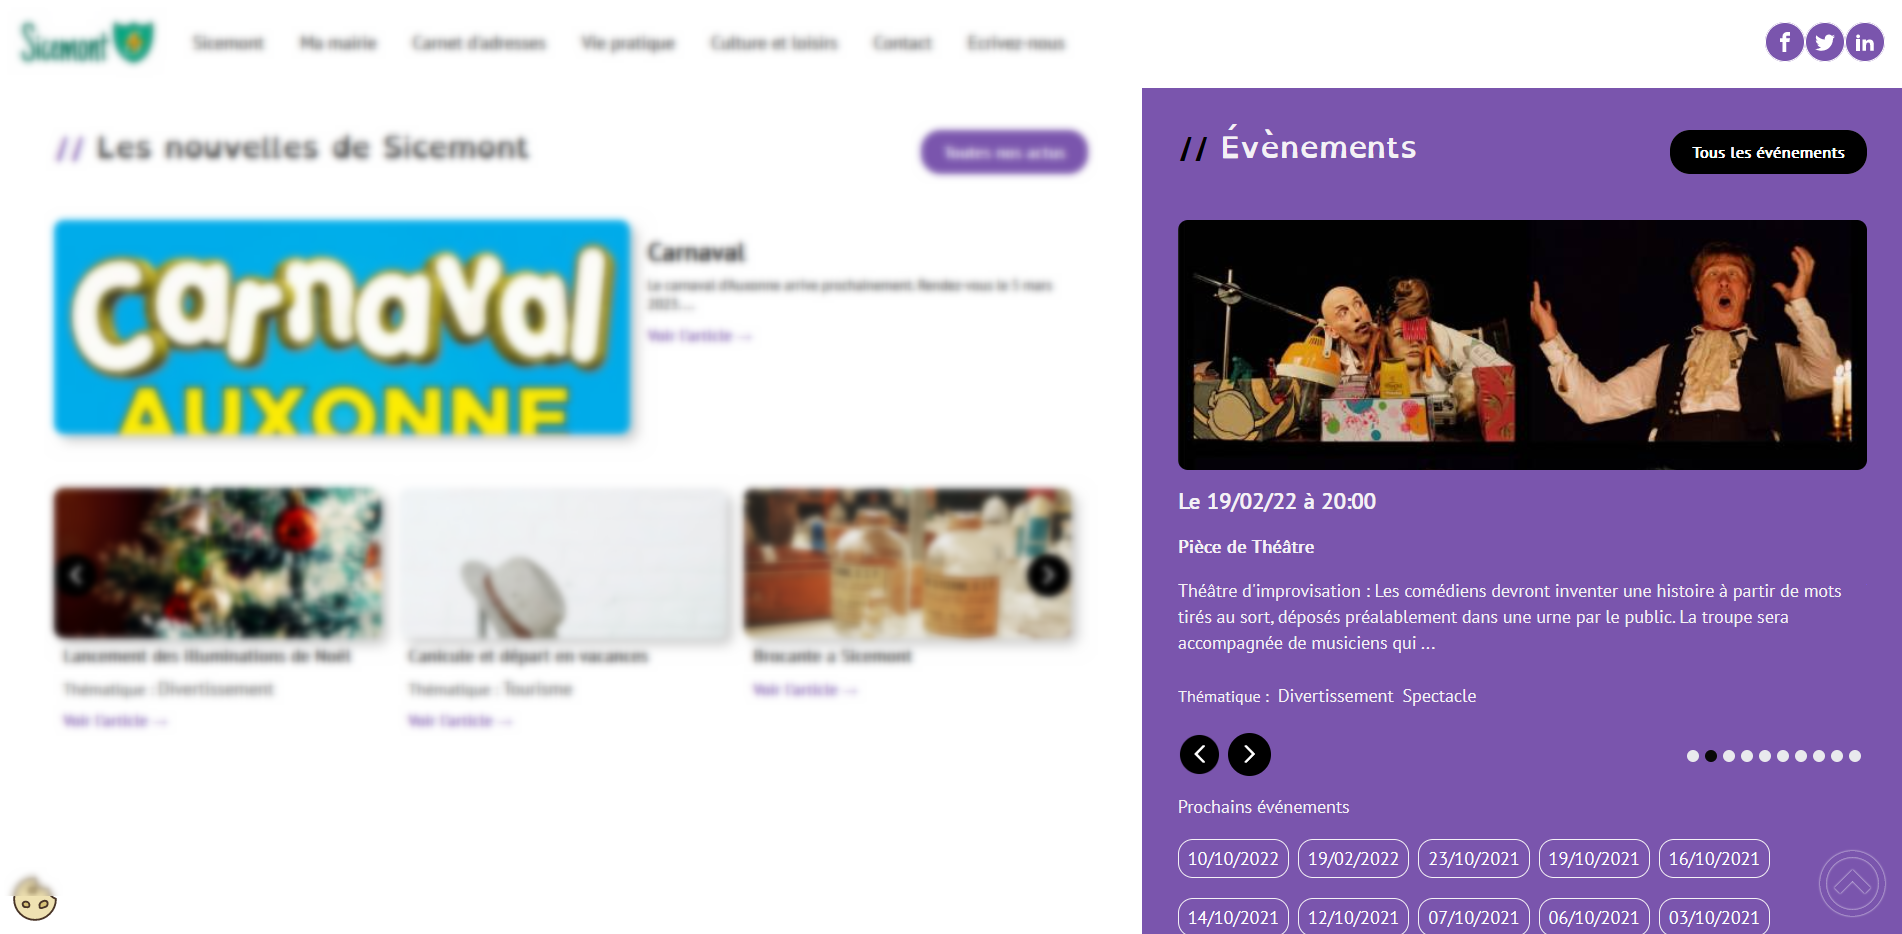The image size is (1902, 934).
Task: Select the last events carousel dot
Action: 1854,756
